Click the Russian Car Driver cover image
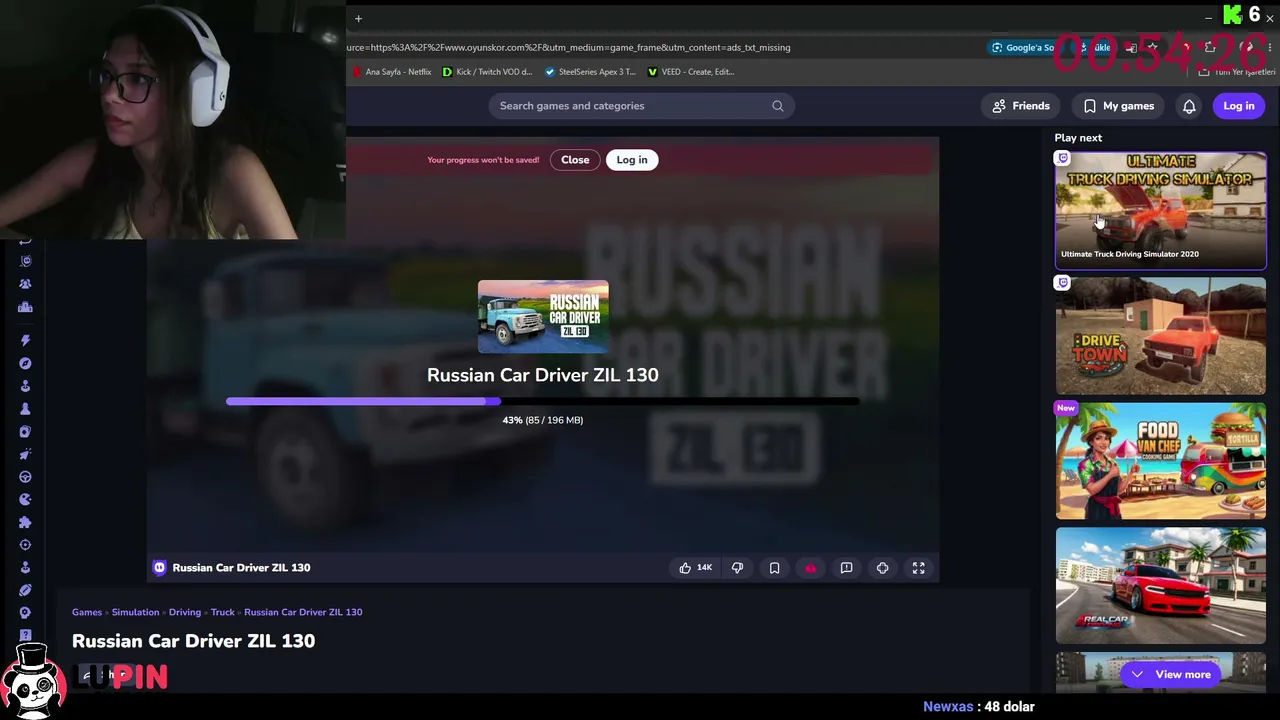 [543, 317]
